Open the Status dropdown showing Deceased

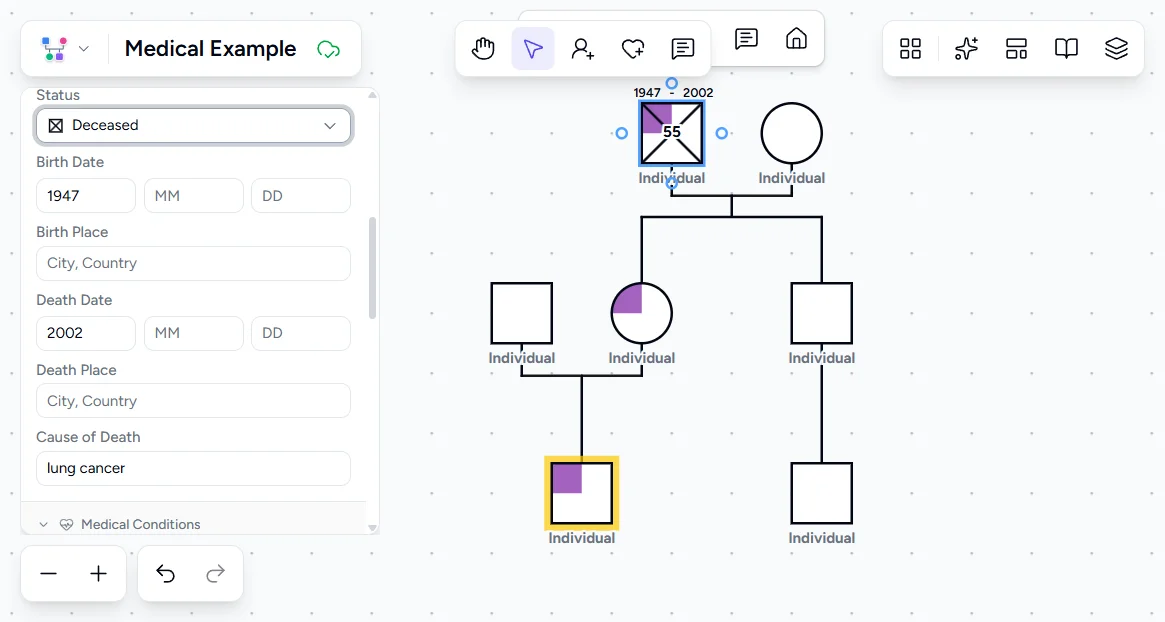coord(193,126)
